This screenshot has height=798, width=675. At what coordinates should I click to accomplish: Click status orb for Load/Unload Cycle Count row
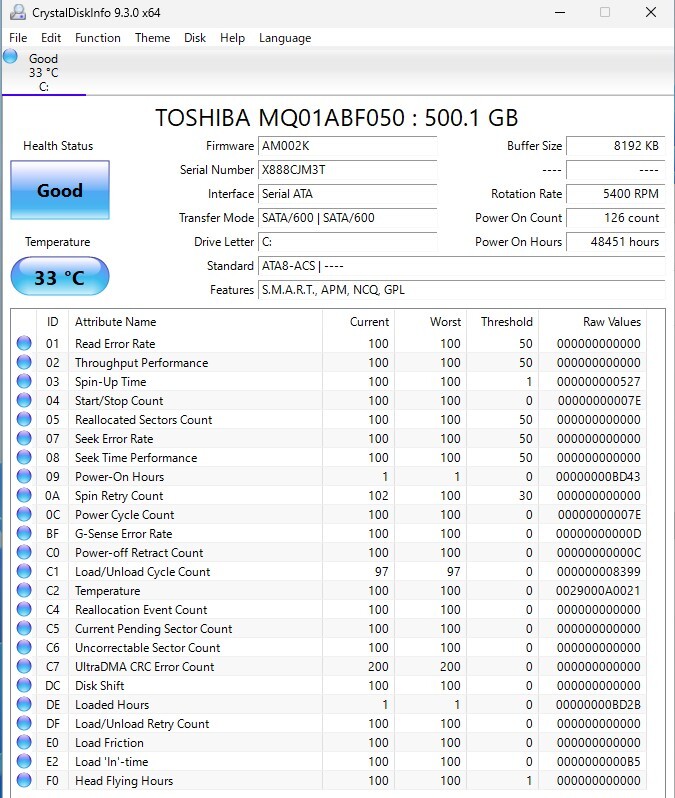[x=24, y=572]
